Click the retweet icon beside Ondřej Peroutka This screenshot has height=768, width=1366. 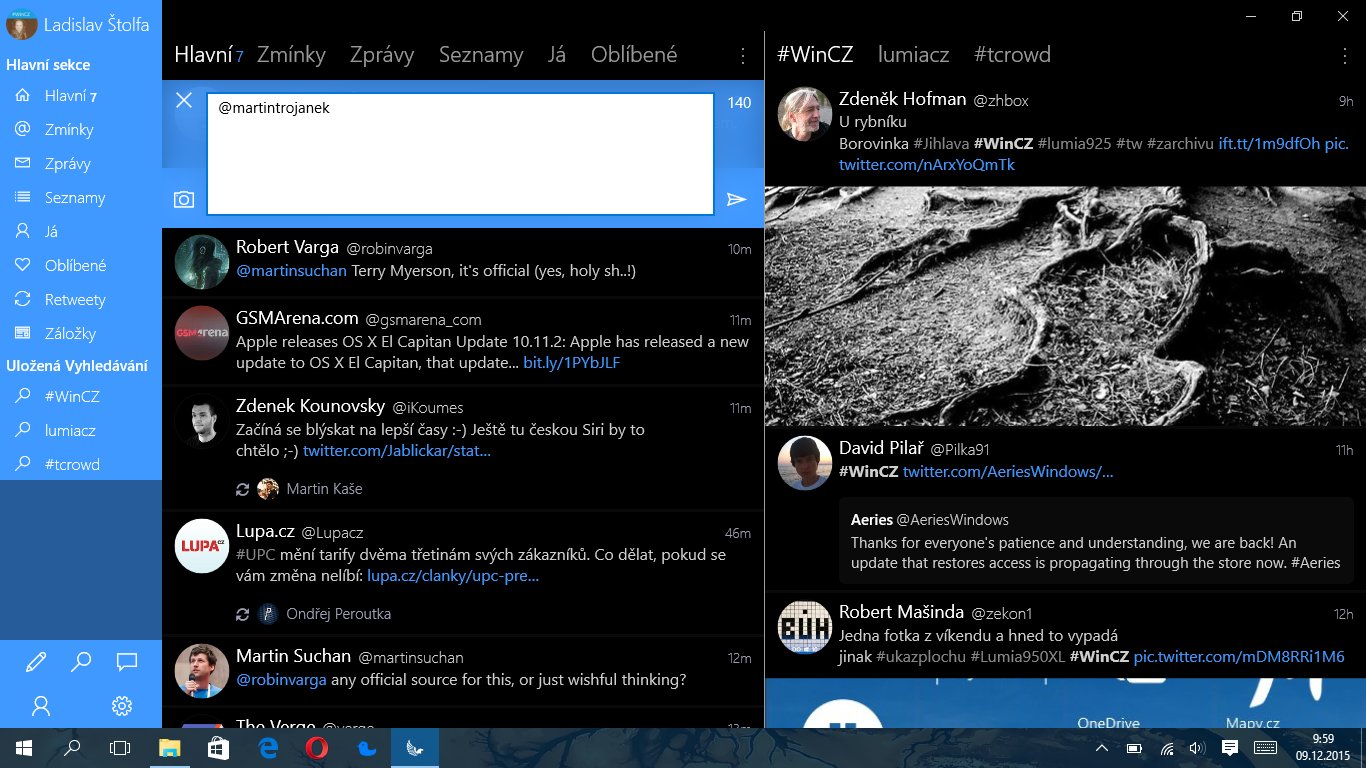(x=242, y=614)
